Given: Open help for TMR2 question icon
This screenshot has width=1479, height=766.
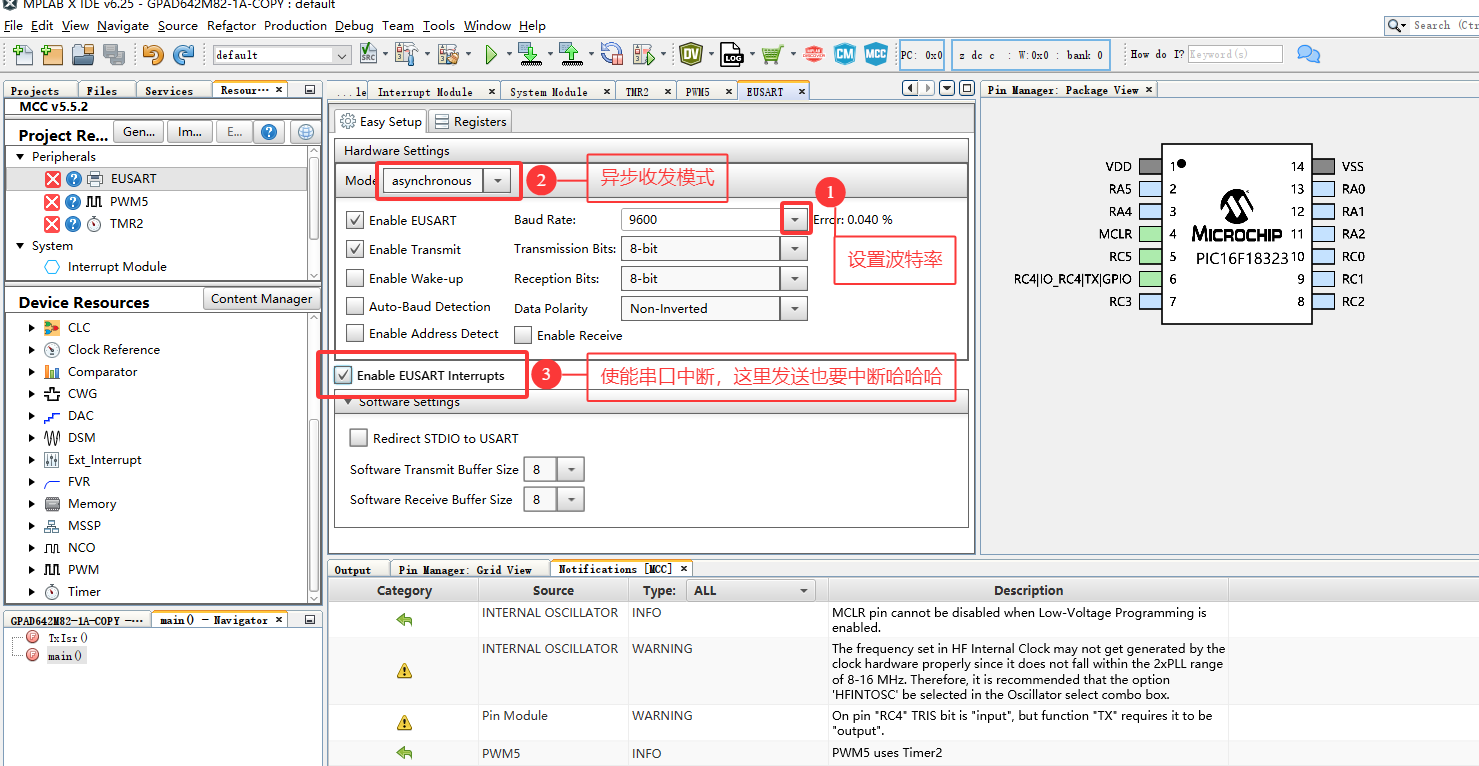Looking at the screenshot, I should pos(73,223).
